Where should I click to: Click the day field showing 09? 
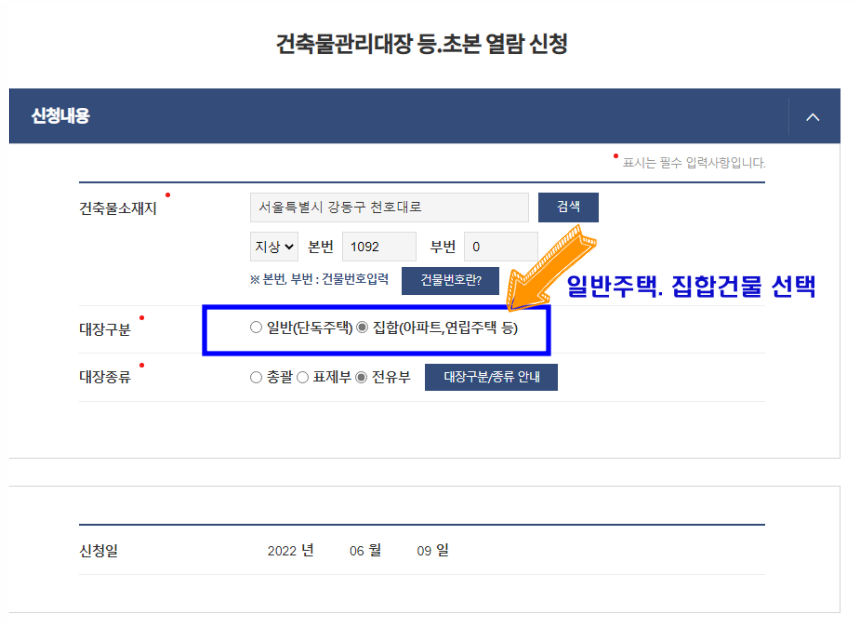click(x=424, y=549)
